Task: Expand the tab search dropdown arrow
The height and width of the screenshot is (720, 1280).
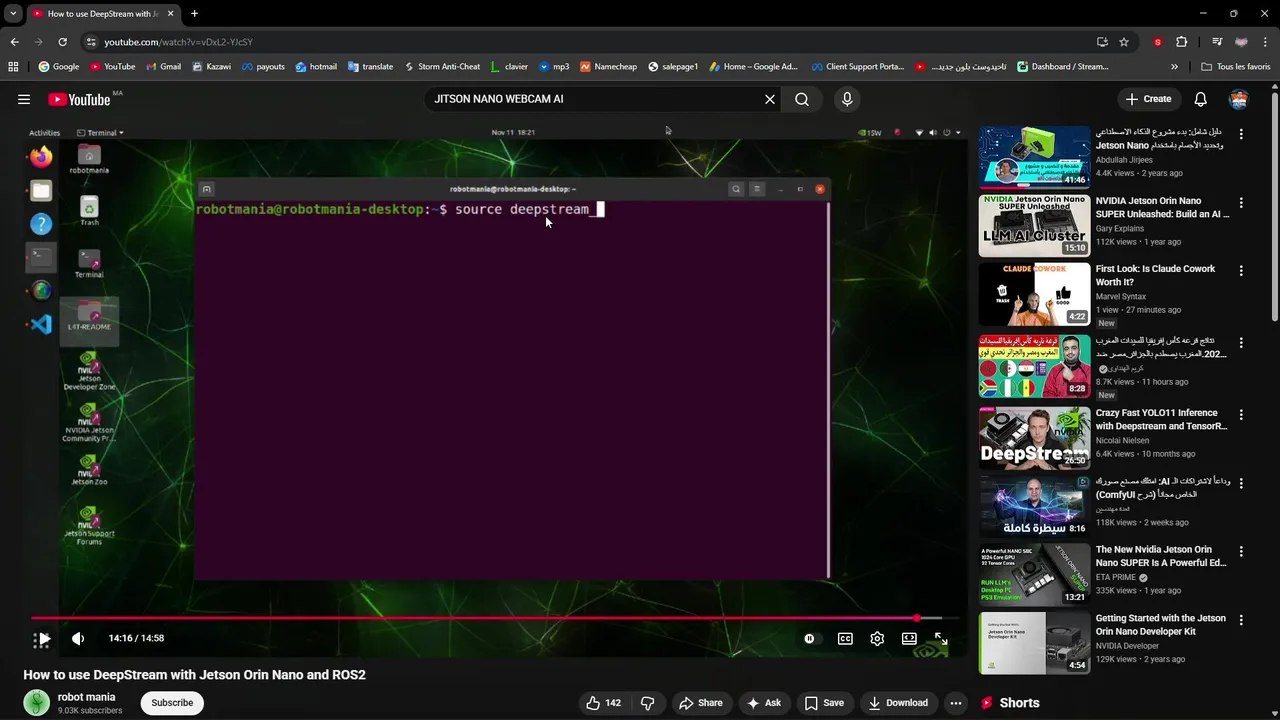Action: point(13,14)
